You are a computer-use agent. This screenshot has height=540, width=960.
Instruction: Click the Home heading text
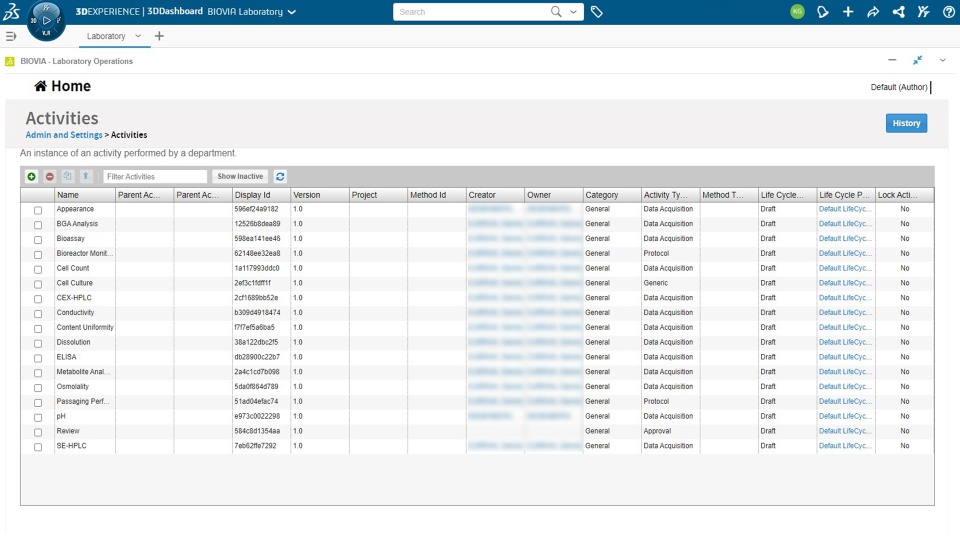click(x=71, y=86)
